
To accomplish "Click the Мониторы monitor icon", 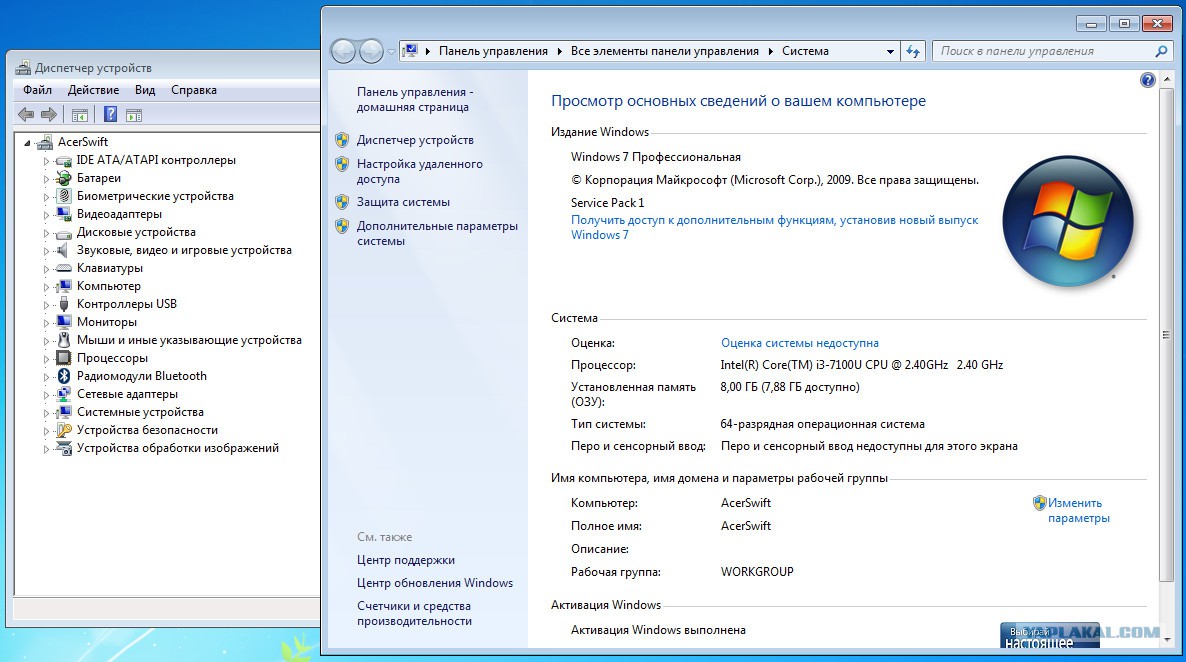I will coord(64,322).
